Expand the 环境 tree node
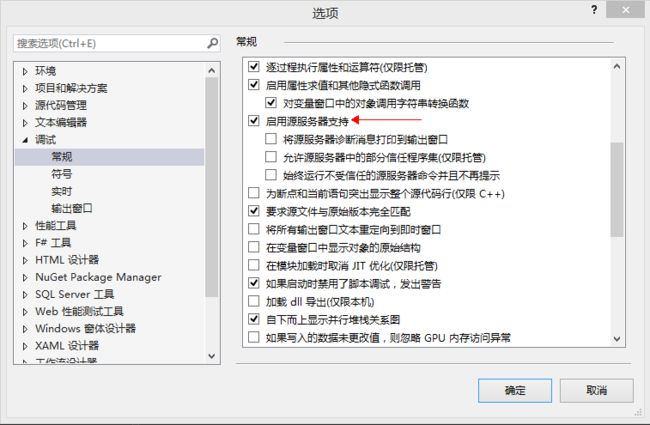This screenshot has width=650, height=425. [x=25, y=71]
